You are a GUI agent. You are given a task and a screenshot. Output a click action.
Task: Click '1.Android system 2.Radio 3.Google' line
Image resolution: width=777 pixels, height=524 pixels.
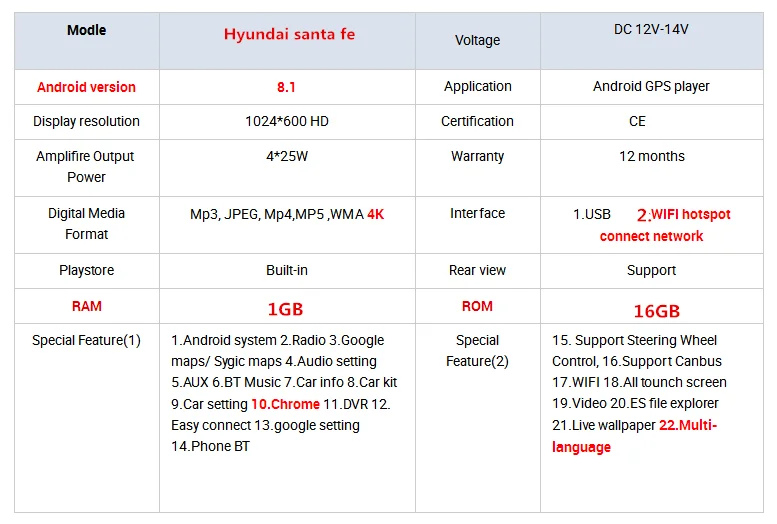coord(278,341)
